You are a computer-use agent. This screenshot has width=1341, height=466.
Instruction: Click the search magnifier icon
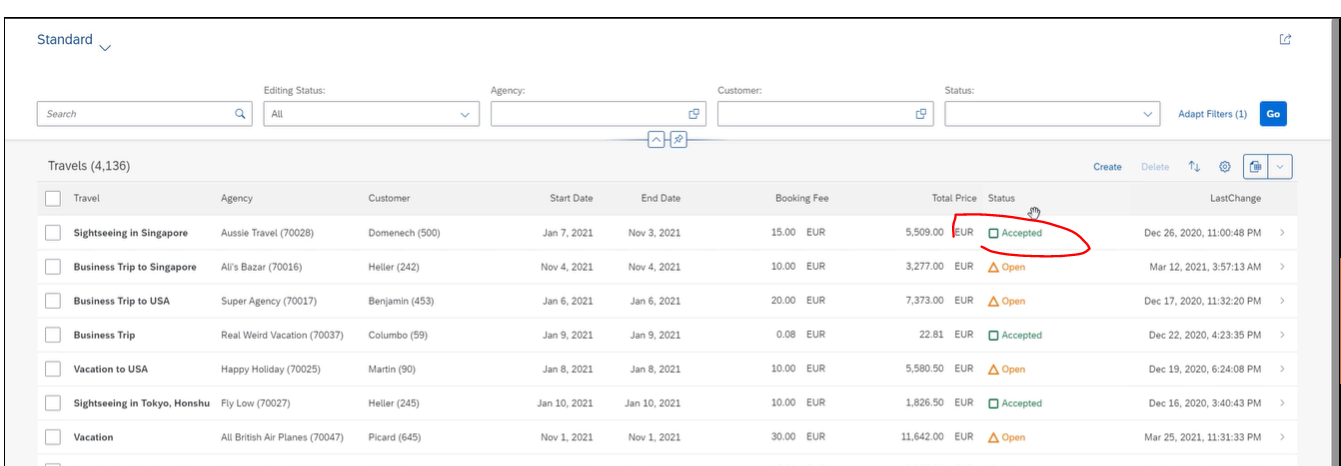240,114
